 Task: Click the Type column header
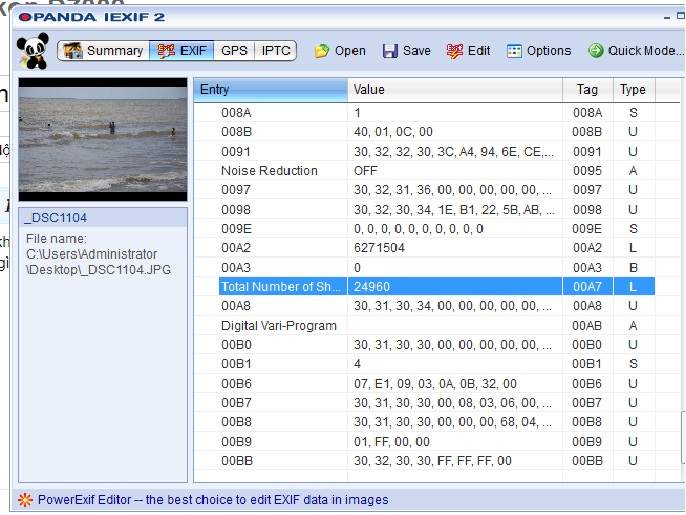click(x=633, y=90)
